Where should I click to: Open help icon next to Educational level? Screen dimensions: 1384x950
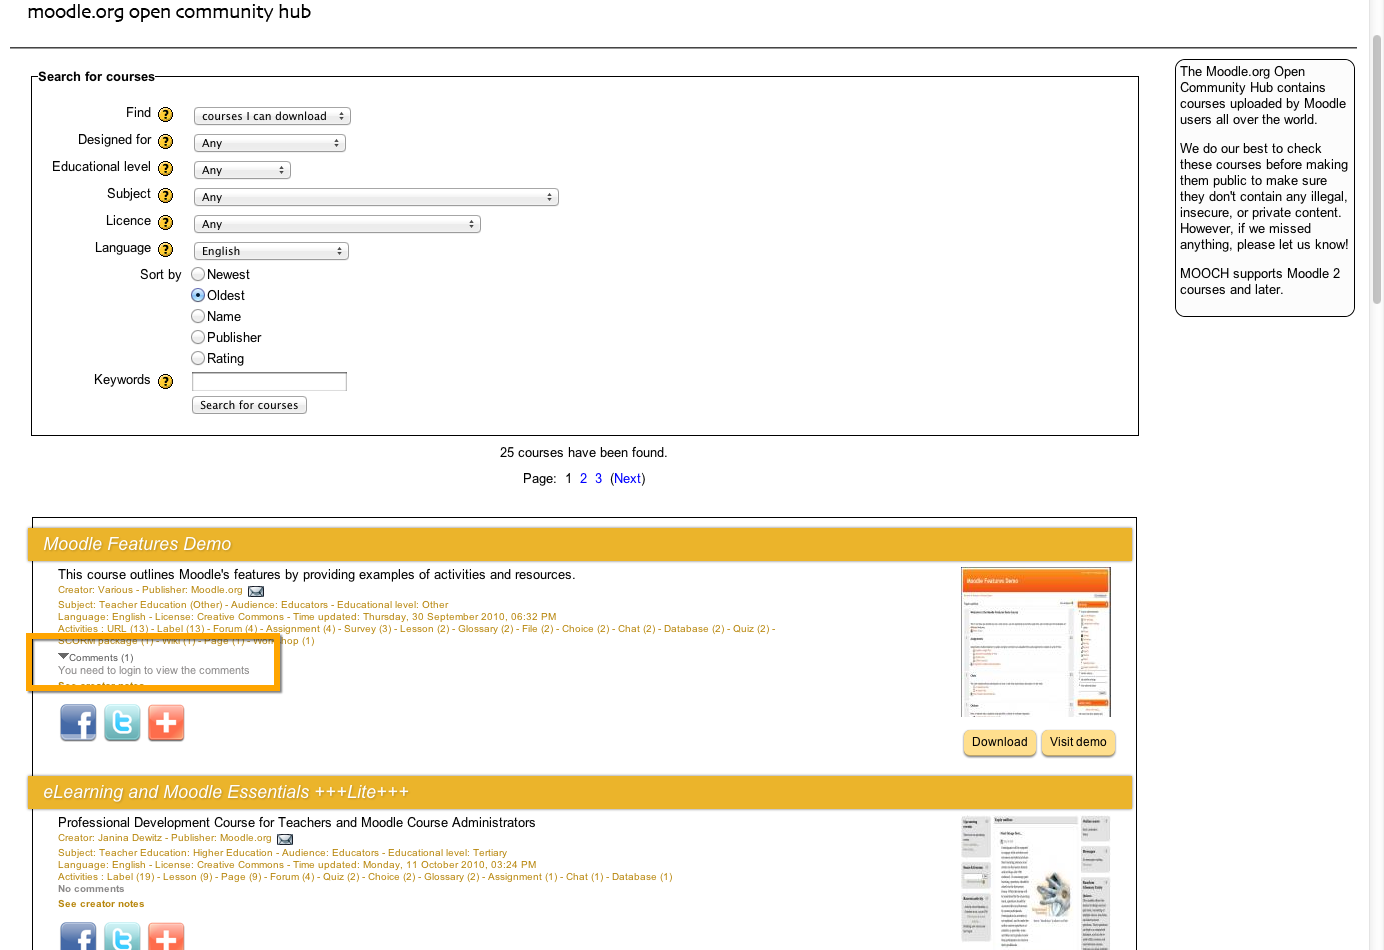(x=166, y=168)
